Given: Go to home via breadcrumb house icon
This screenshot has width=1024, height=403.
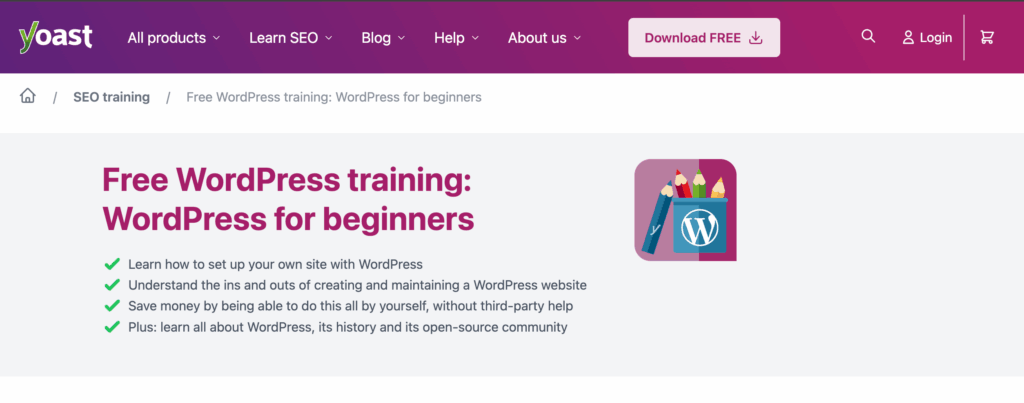Looking at the screenshot, I should pos(27,97).
